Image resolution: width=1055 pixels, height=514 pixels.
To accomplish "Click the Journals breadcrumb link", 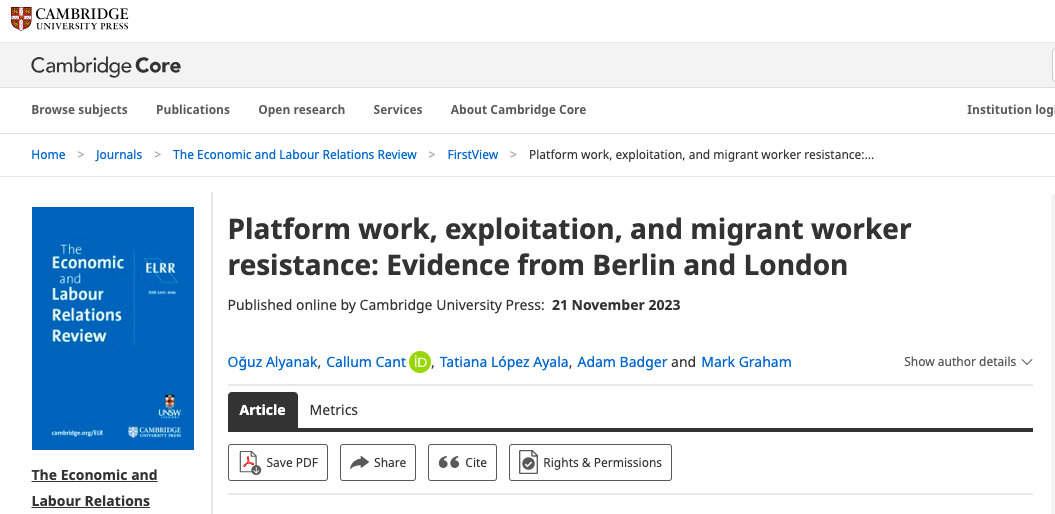I will click(119, 155).
